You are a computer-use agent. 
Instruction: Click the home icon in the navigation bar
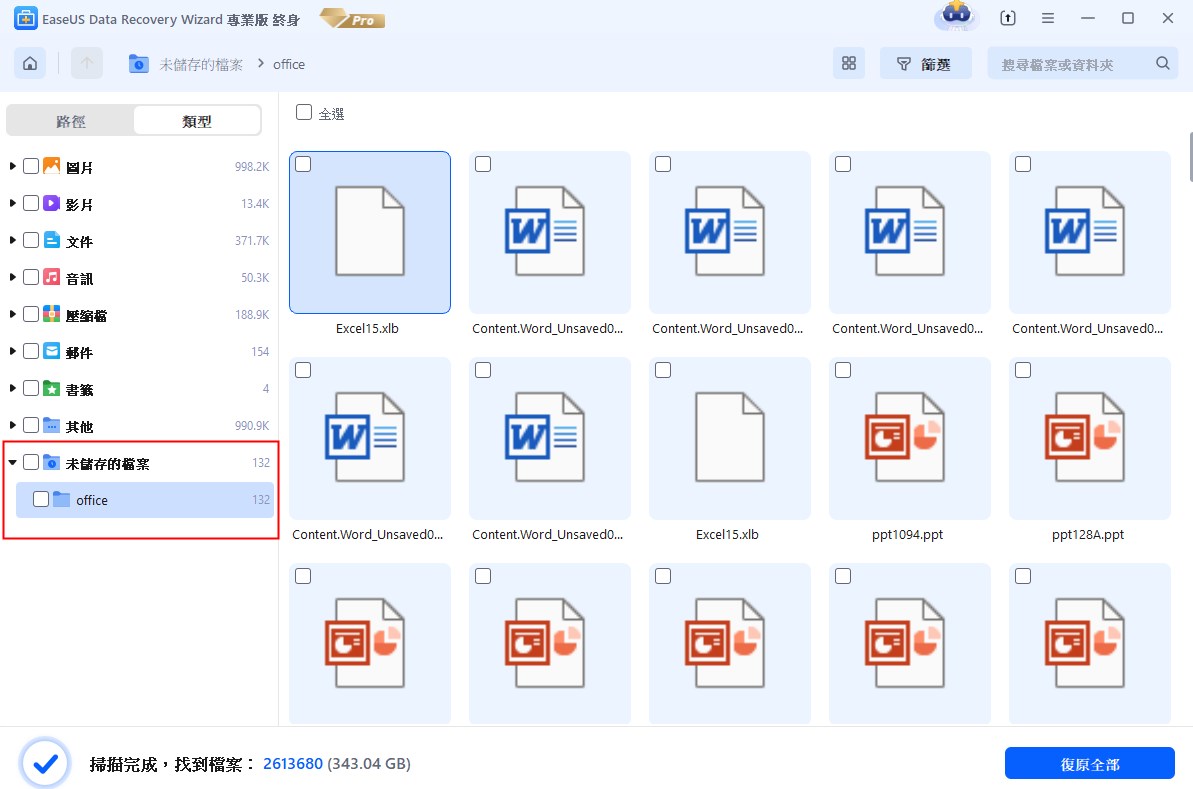click(x=29, y=62)
